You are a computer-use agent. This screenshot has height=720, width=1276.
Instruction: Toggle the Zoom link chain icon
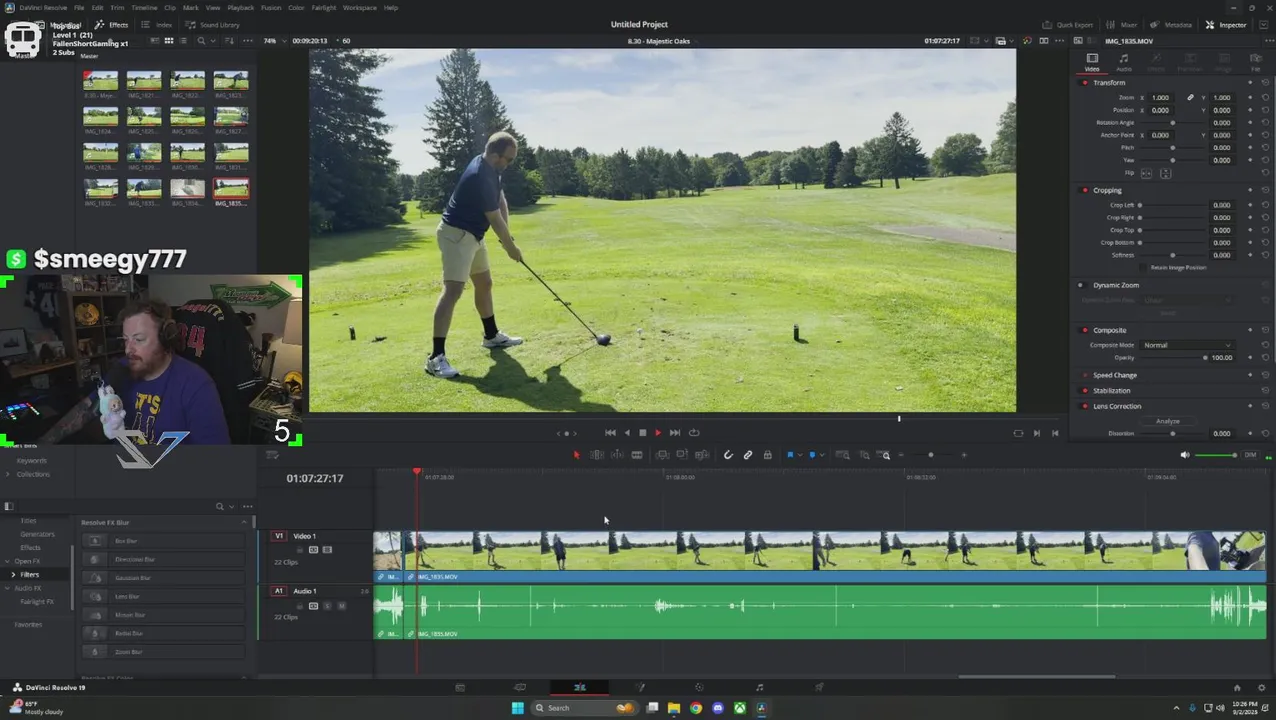pyautogui.click(x=1190, y=98)
